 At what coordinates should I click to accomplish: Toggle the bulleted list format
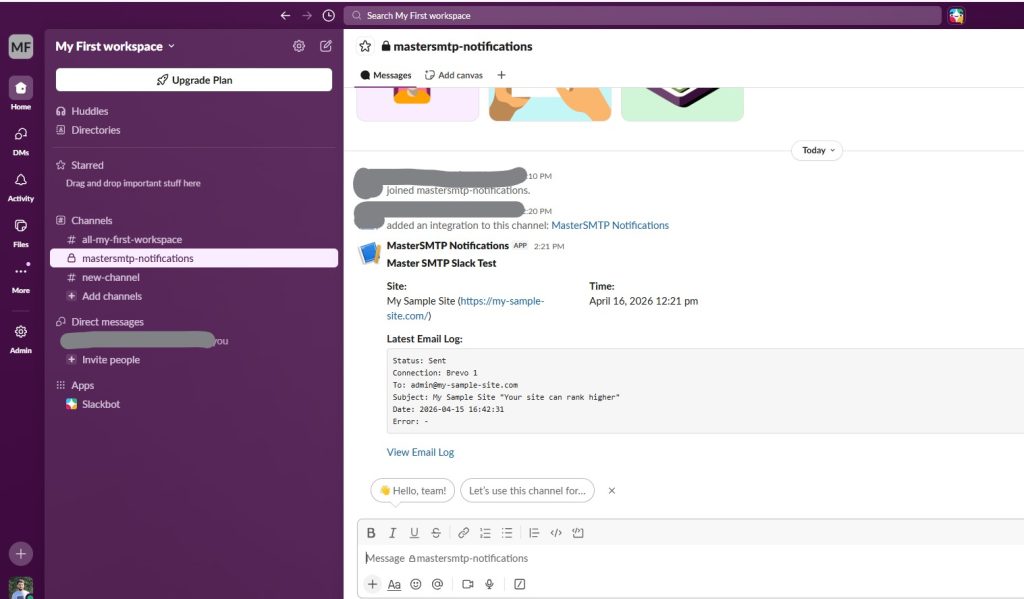click(x=507, y=533)
